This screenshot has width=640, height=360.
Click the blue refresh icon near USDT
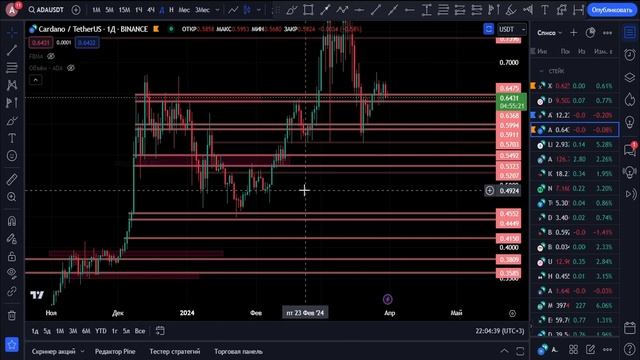pos(489,29)
